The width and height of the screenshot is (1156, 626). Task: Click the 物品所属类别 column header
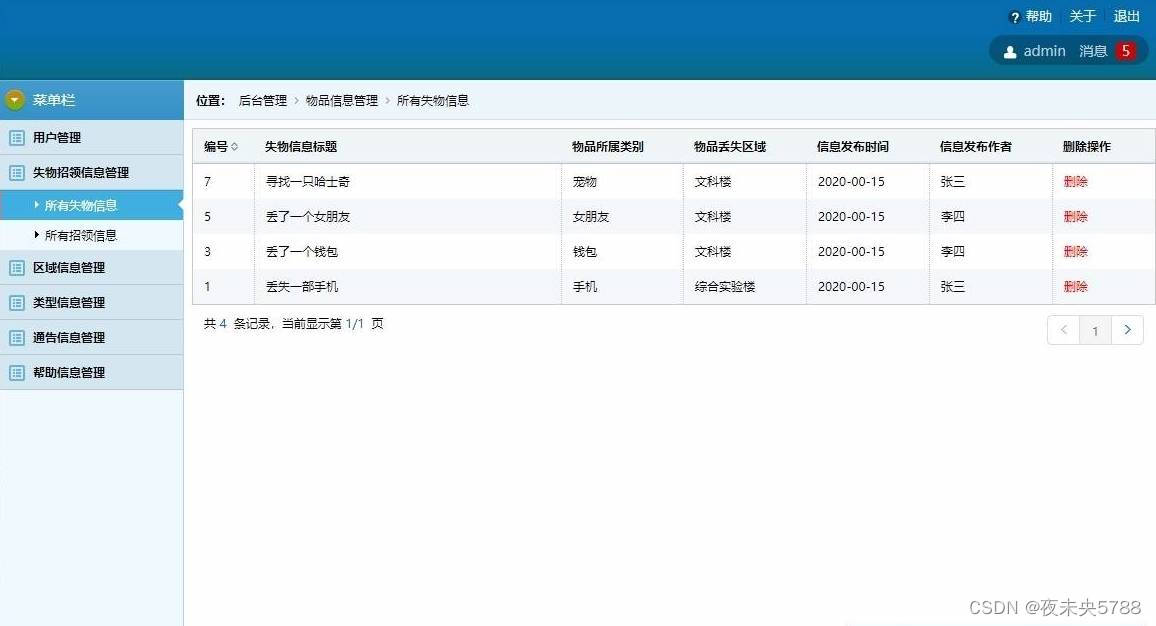pyautogui.click(x=607, y=147)
